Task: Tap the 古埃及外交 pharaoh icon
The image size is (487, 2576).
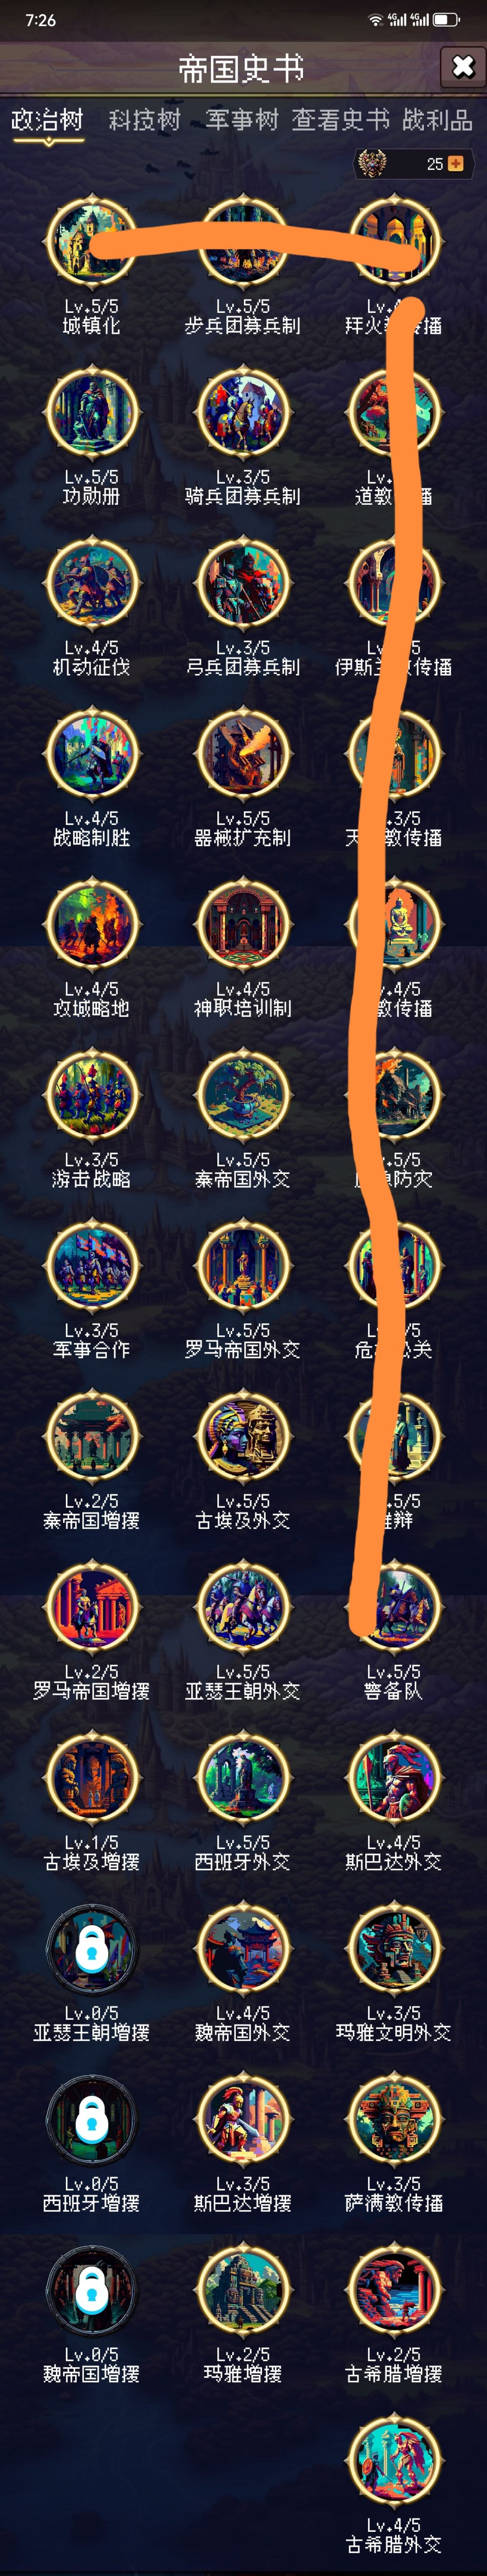Action: tap(243, 1437)
